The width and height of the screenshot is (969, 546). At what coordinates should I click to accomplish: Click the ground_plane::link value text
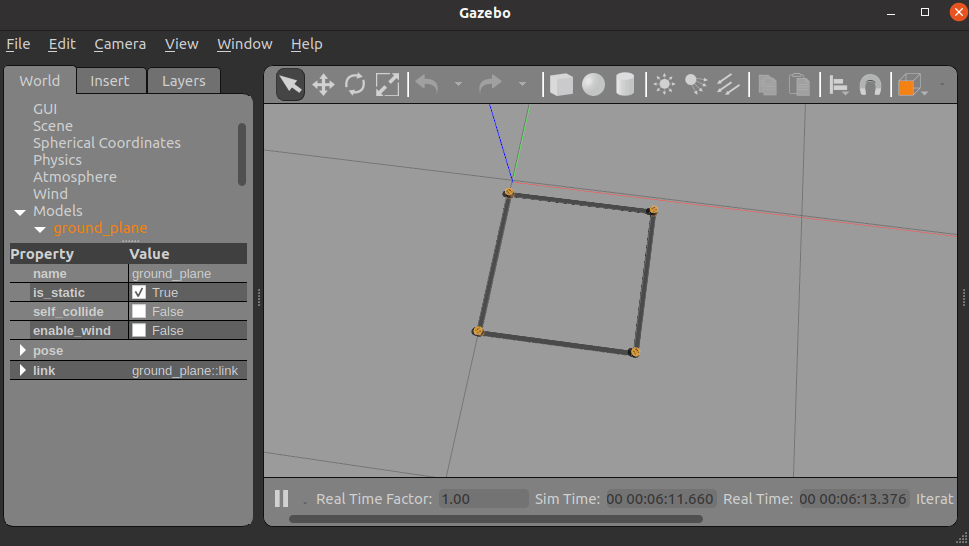pos(185,371)
